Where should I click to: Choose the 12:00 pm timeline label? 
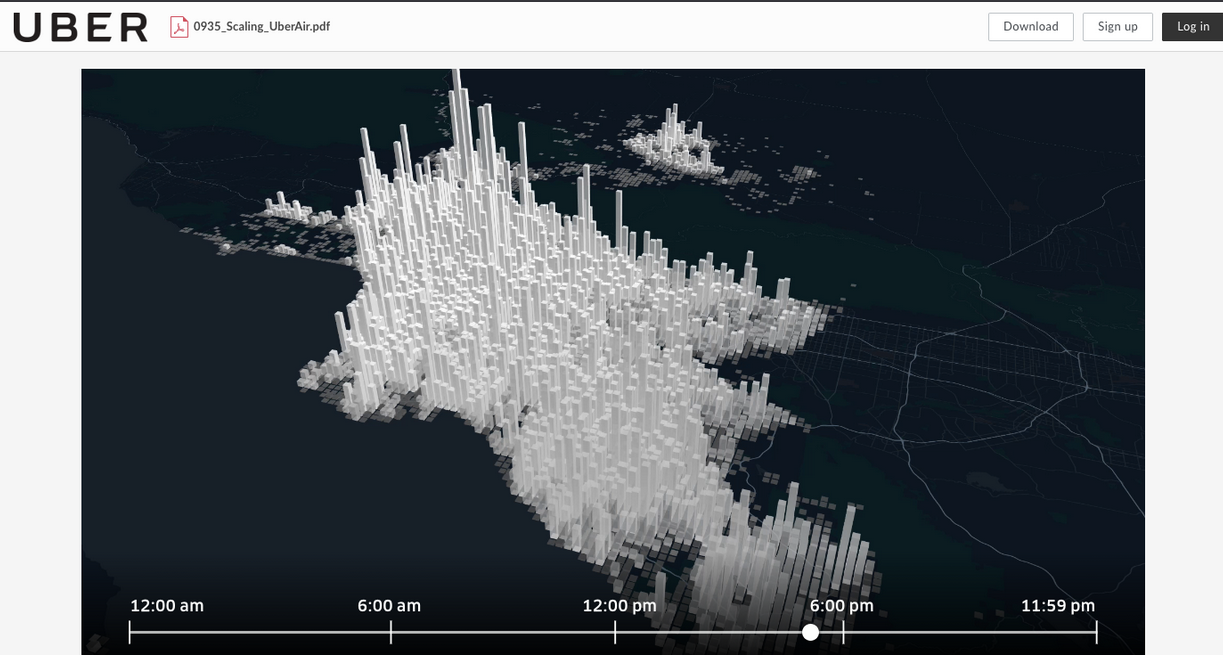tap(619, 606)
